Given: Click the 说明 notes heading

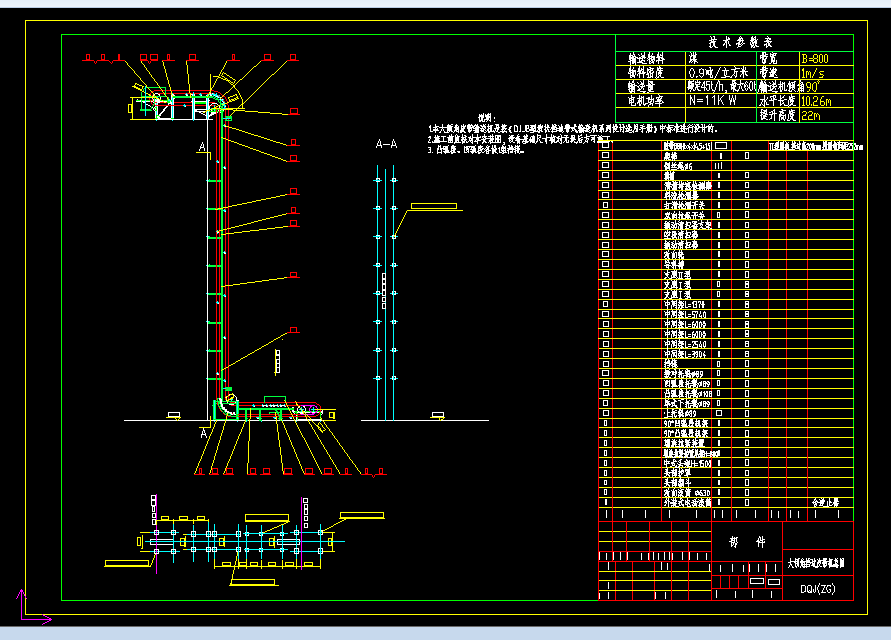Looking at the screenshot, I should click(x=486, y=118).
